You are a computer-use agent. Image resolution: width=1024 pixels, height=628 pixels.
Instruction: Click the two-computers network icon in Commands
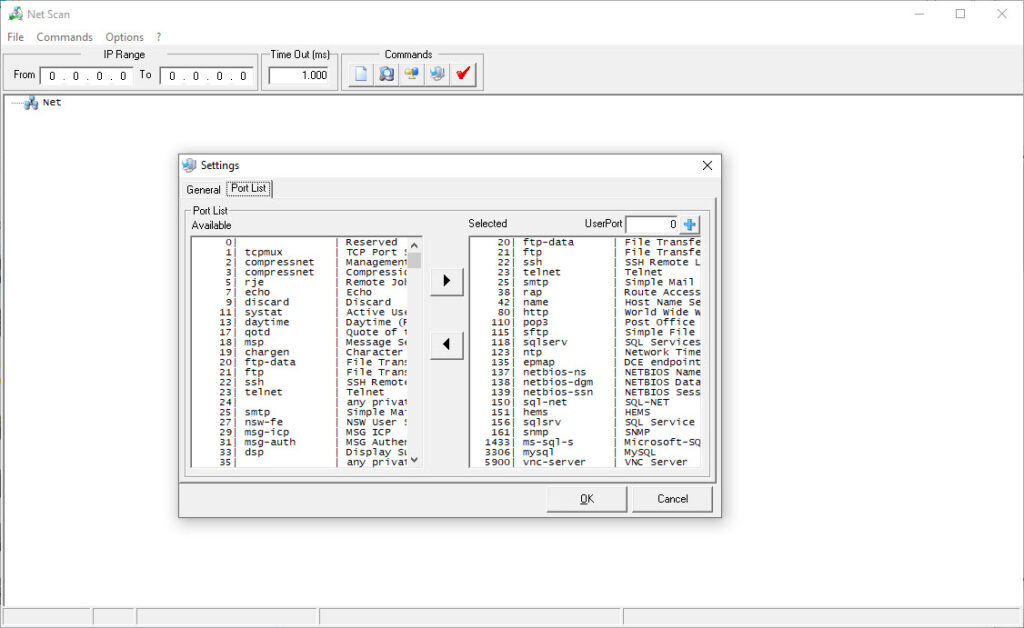[412, 74]
